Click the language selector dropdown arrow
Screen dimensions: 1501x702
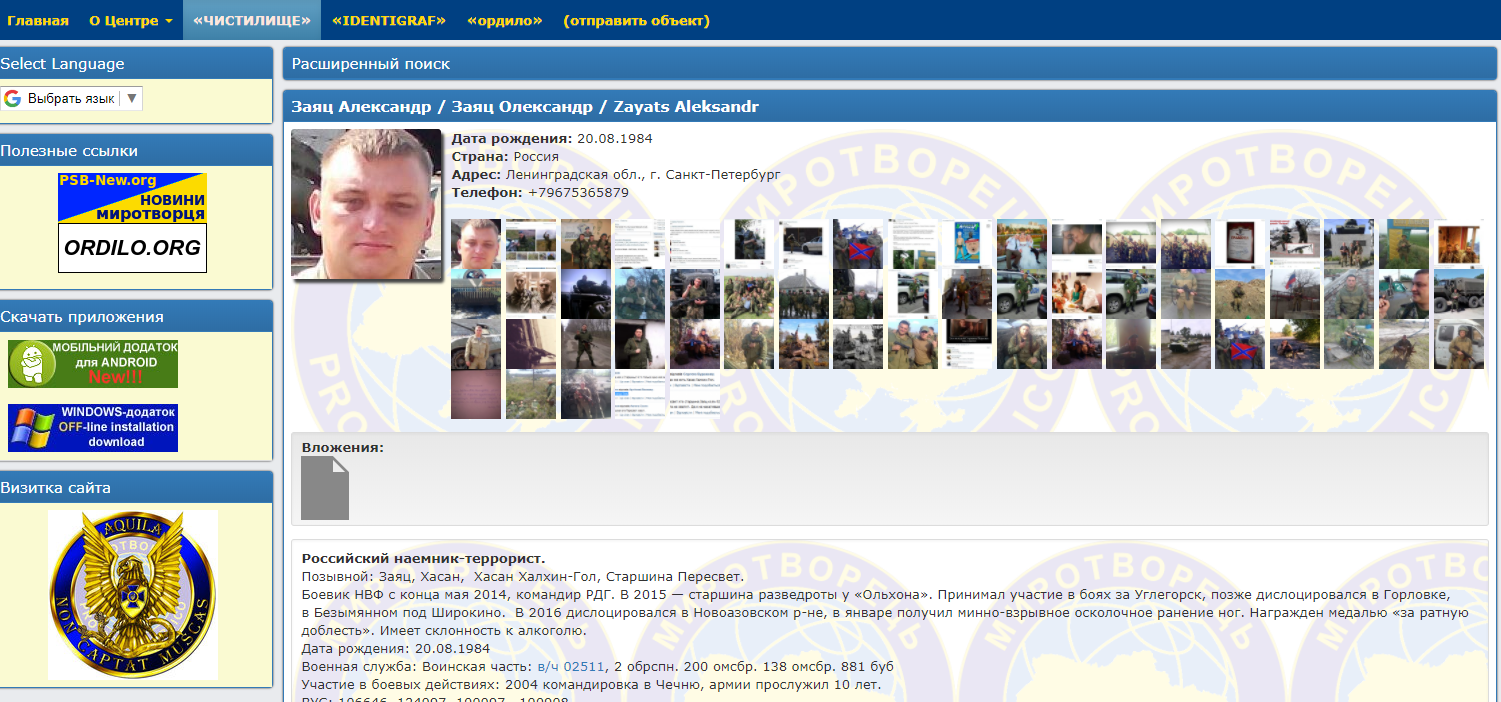pos(132,99)
